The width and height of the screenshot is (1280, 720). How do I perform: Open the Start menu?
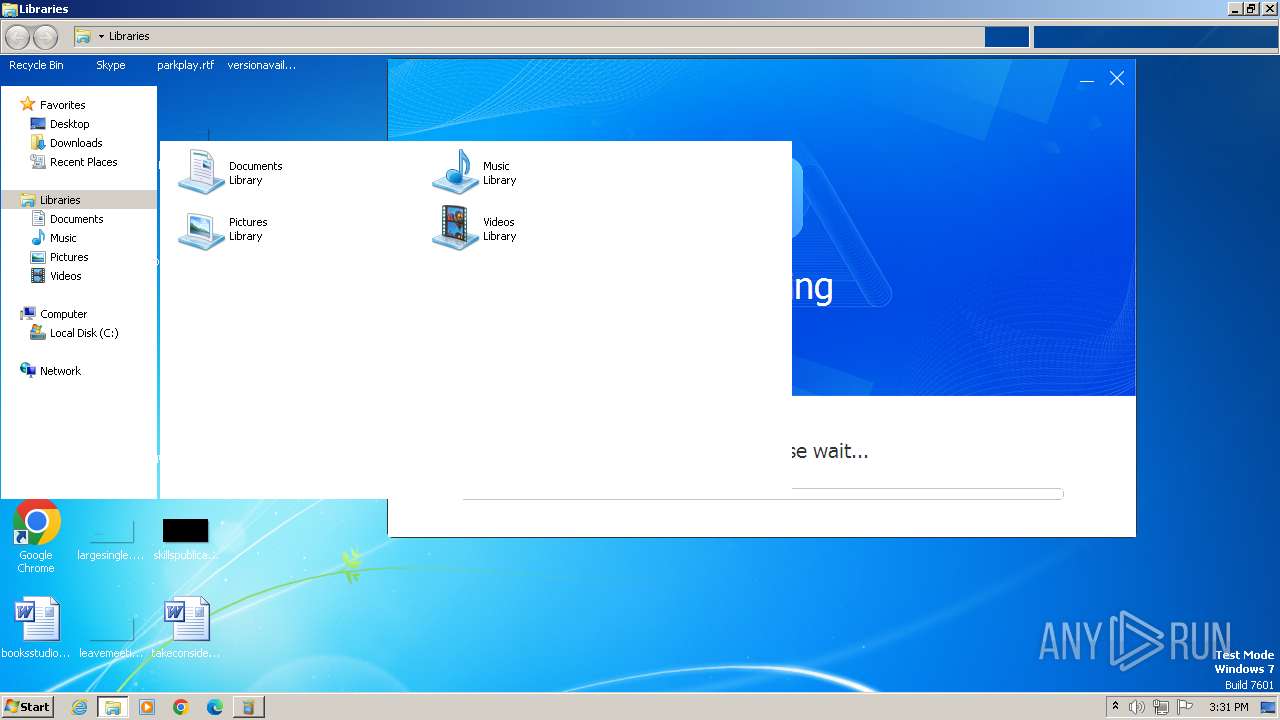click(x=27, y=707)
